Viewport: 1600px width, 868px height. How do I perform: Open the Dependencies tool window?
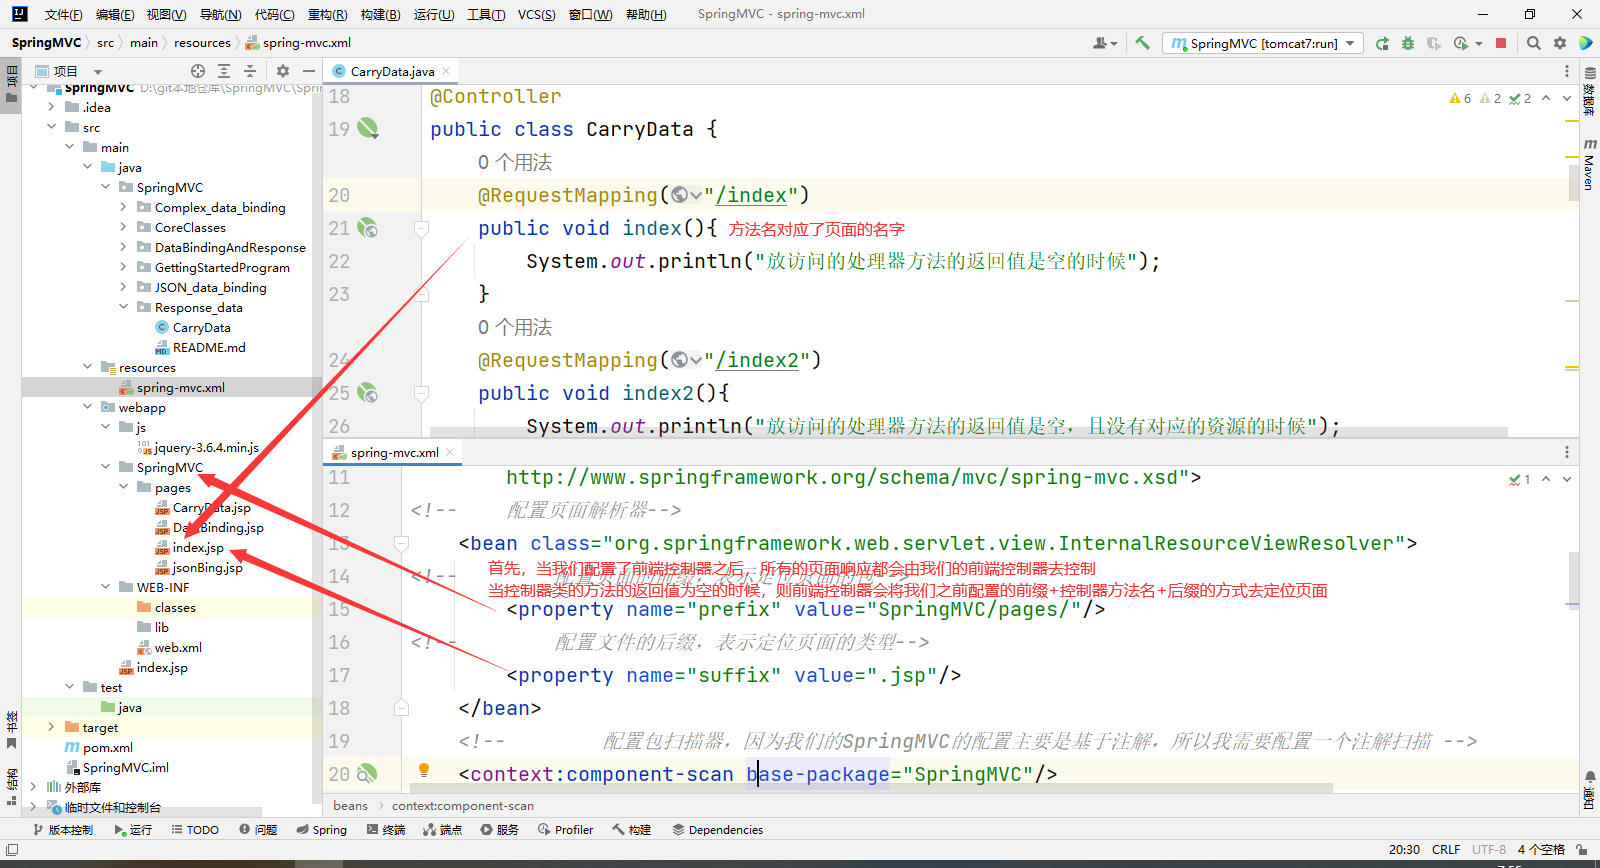tap(717, 830)
